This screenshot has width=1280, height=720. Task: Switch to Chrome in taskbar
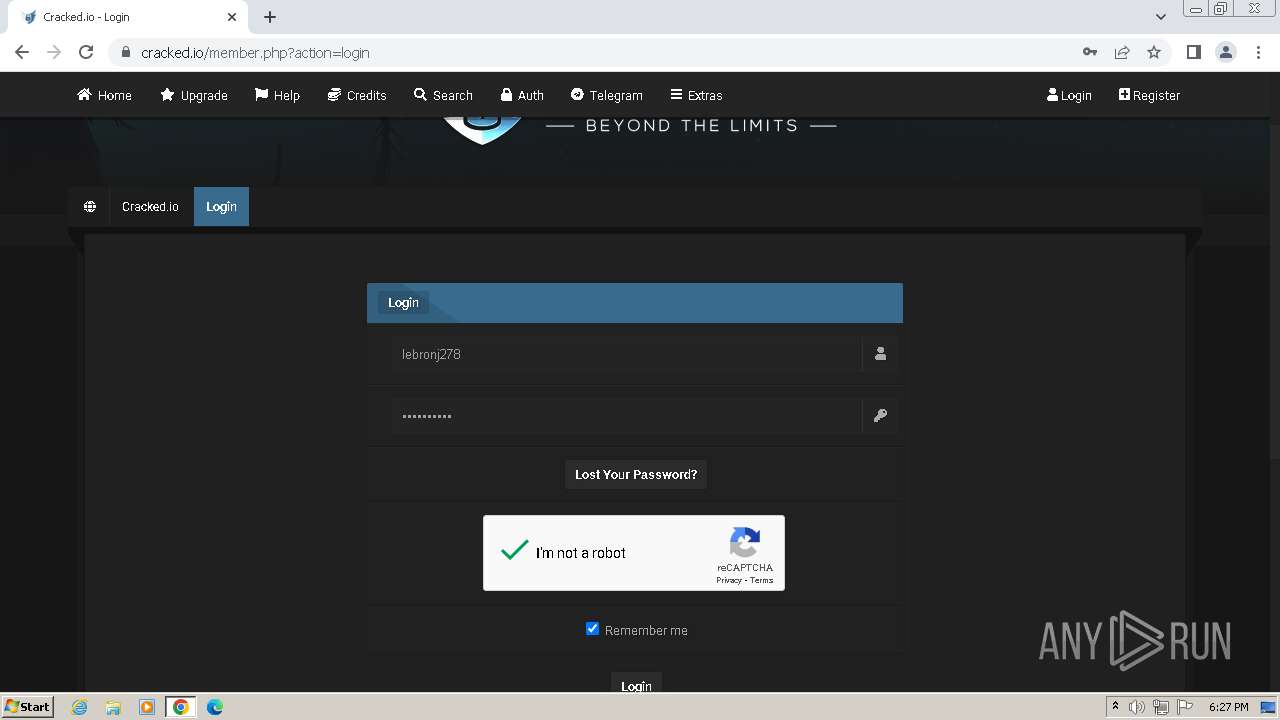tap(181, 707)
